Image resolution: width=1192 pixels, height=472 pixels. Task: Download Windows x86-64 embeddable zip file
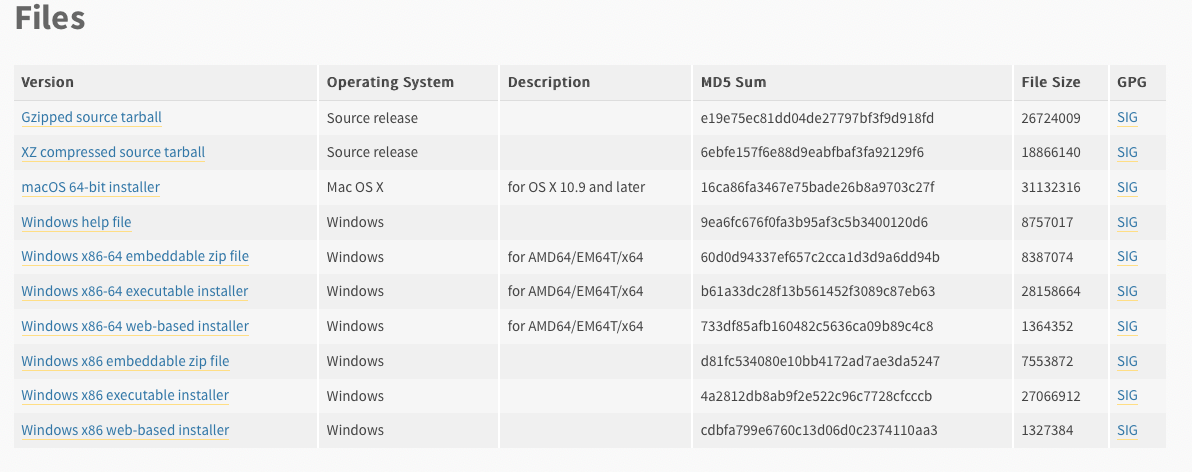[x=135, y=257]
